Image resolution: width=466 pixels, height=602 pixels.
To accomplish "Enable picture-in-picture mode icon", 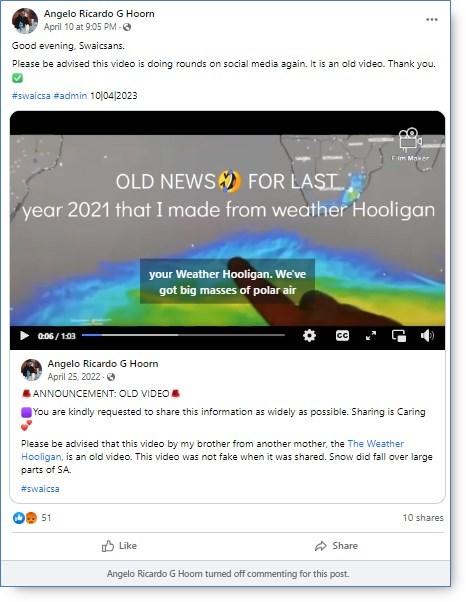I will 399,336.
